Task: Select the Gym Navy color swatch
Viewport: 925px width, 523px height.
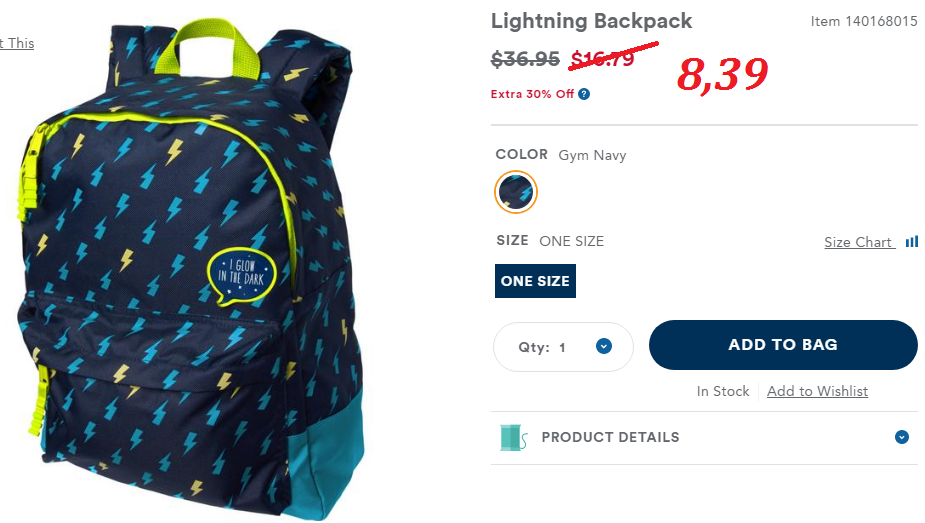Action: pyautogui.click(x=516, y=192)
